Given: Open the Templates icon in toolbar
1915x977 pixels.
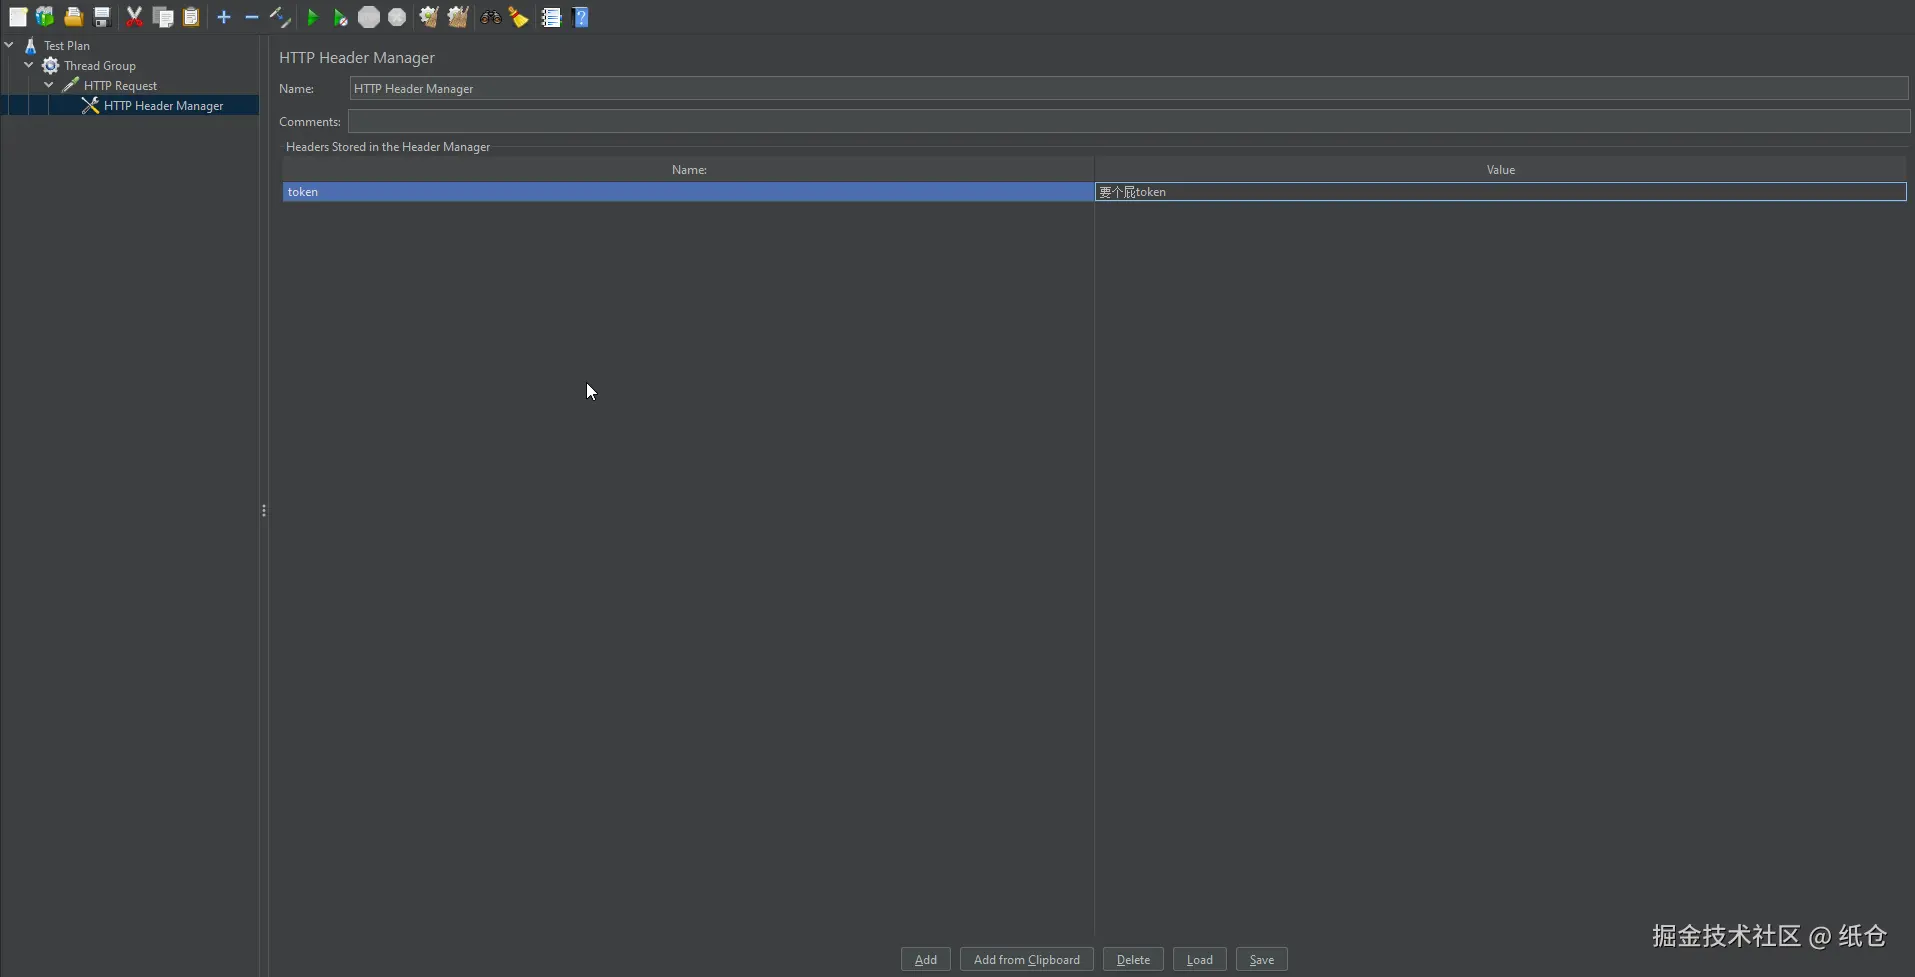Looking at the screenshot, I should 45,17.
